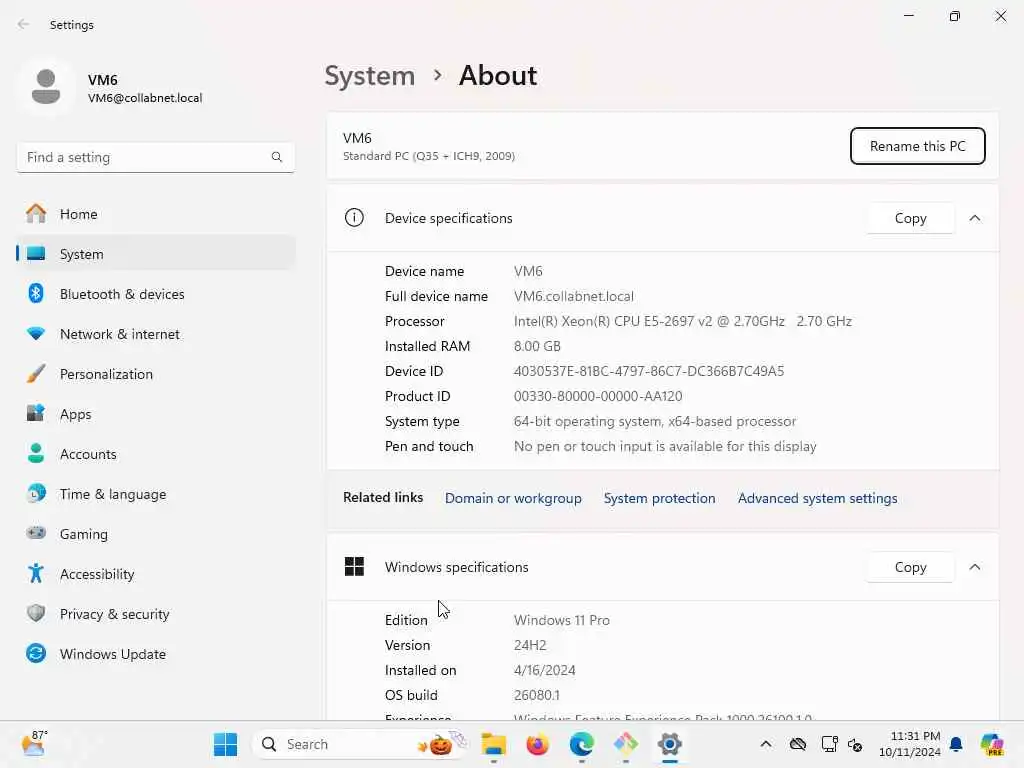Viewport: 1024px width, 768px height.
Task: Click the System breadcrumb in the heading
Action: click(x=370, y=76)
